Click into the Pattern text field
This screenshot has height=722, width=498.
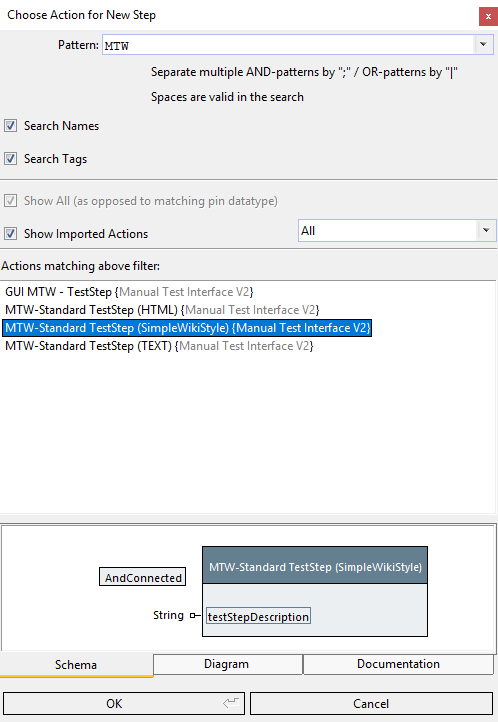(288, 45)
